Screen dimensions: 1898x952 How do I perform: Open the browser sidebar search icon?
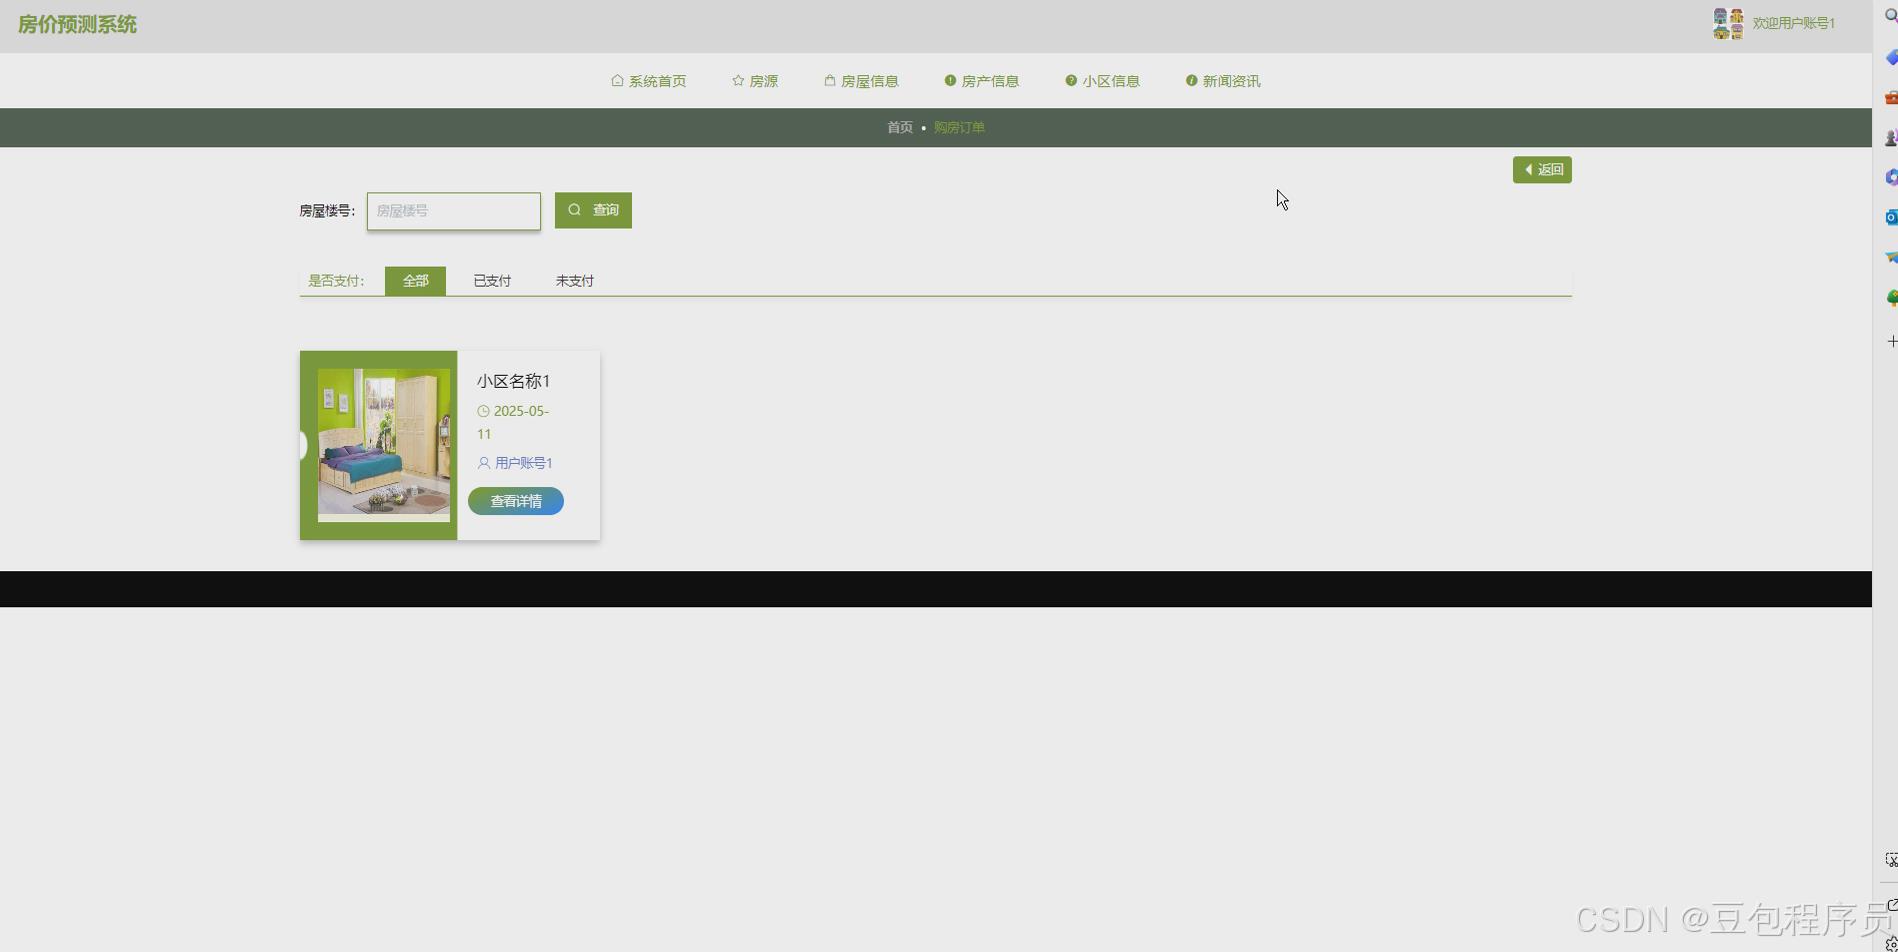1891,16
